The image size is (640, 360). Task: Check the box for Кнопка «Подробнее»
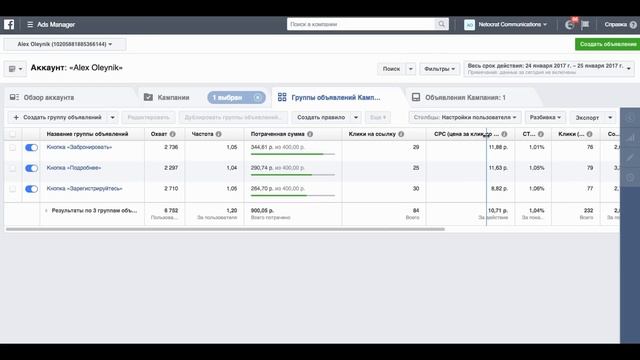[13, 168]
